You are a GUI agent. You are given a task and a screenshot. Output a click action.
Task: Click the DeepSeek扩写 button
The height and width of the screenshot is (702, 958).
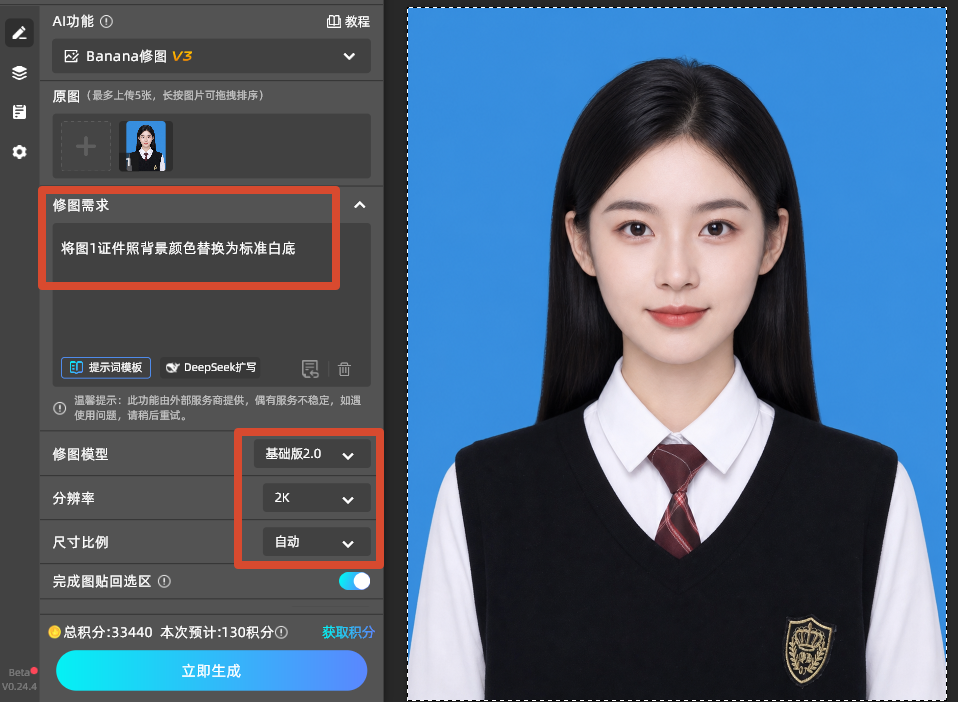[211, 367]
